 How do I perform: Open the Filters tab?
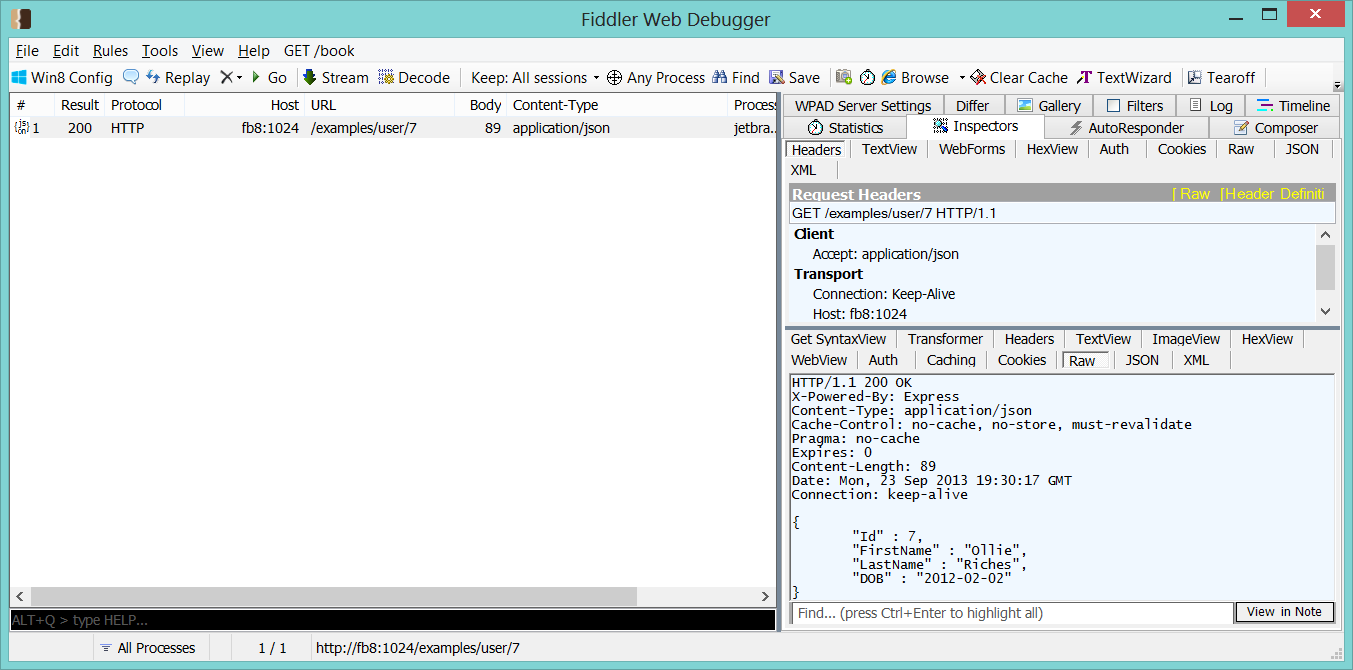pos(1134,106)
